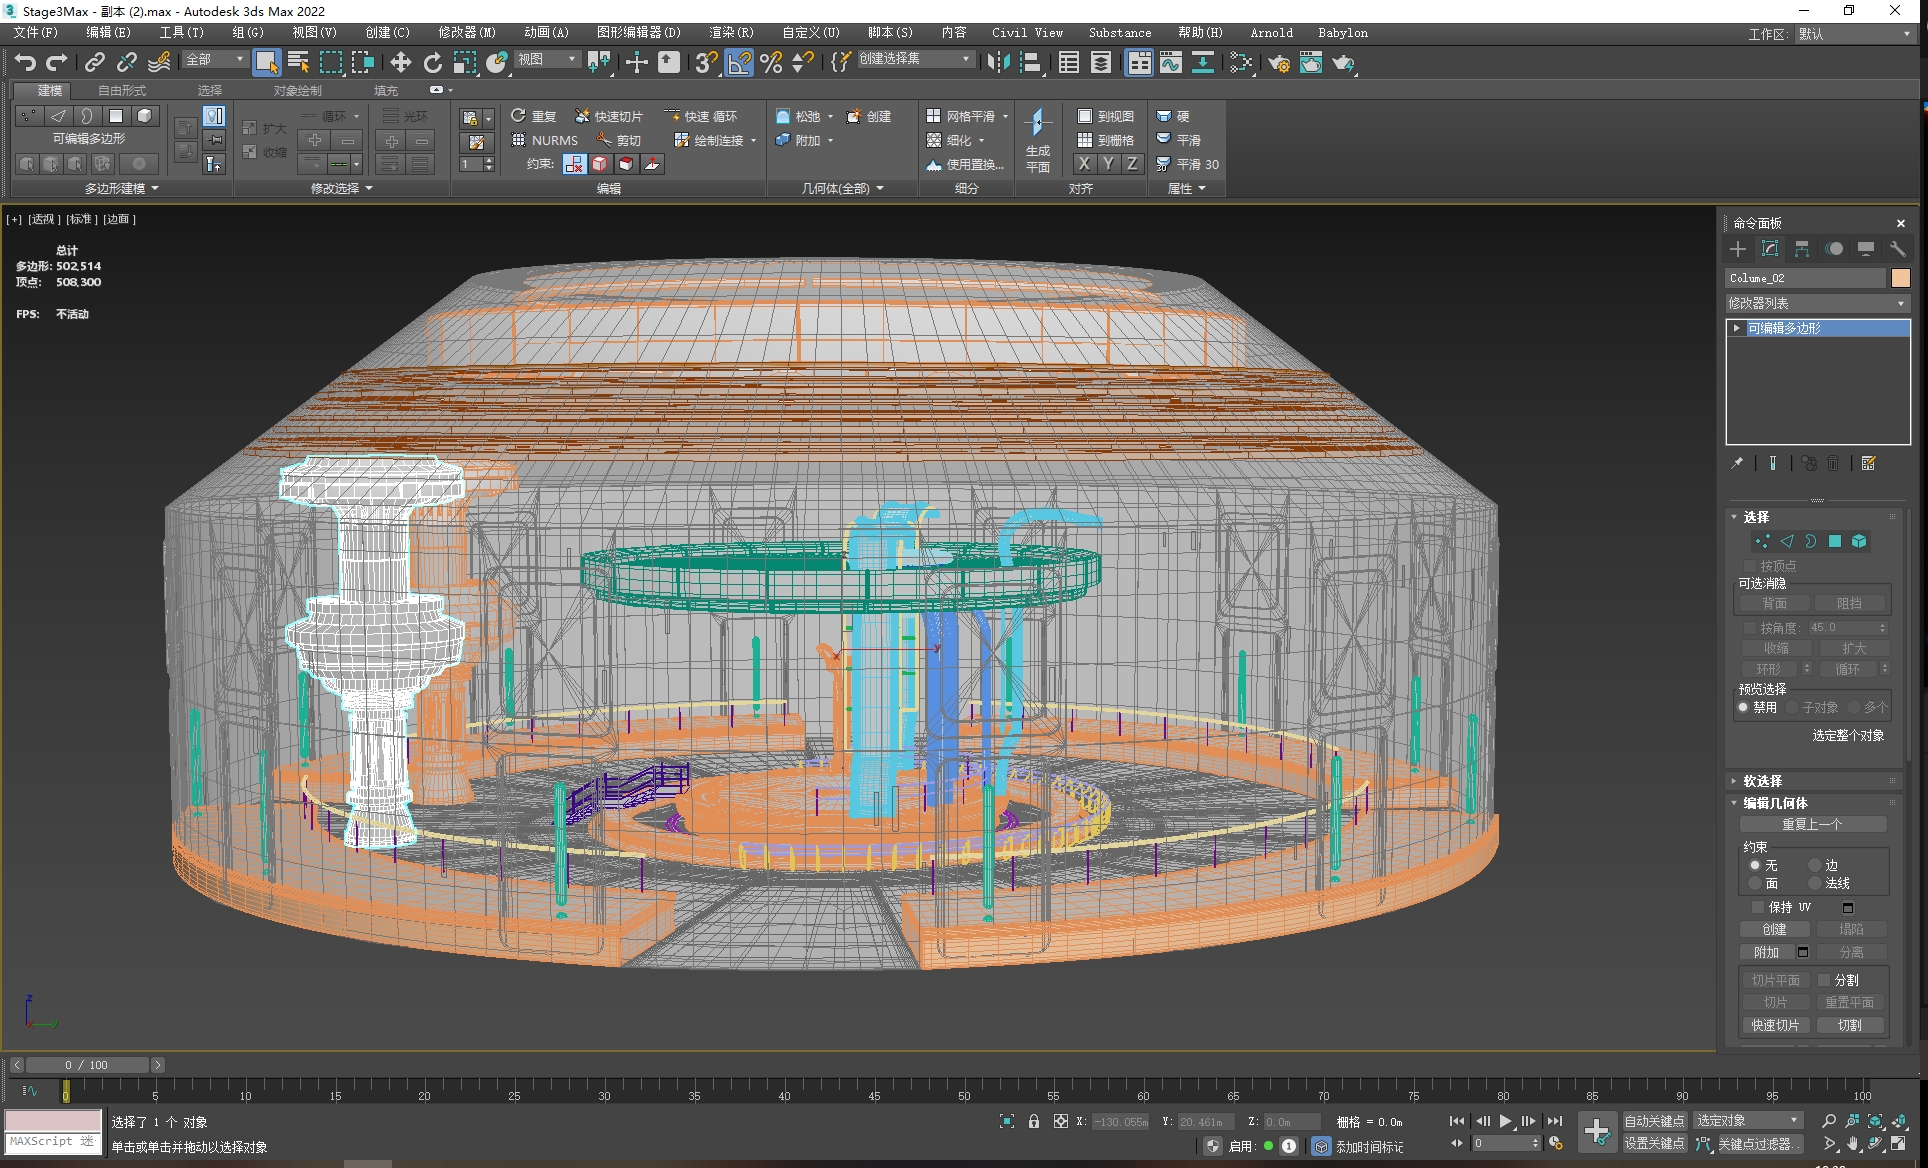Click the 快速切片 quick slice tool in ribbon
This screenshot has width=1928, height=1168.
pyautogui.click(x=609, y=116)
